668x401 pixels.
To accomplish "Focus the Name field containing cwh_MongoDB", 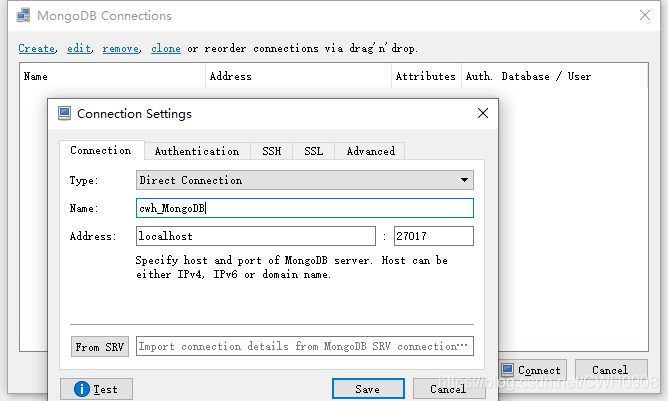I will pos(305,208).
